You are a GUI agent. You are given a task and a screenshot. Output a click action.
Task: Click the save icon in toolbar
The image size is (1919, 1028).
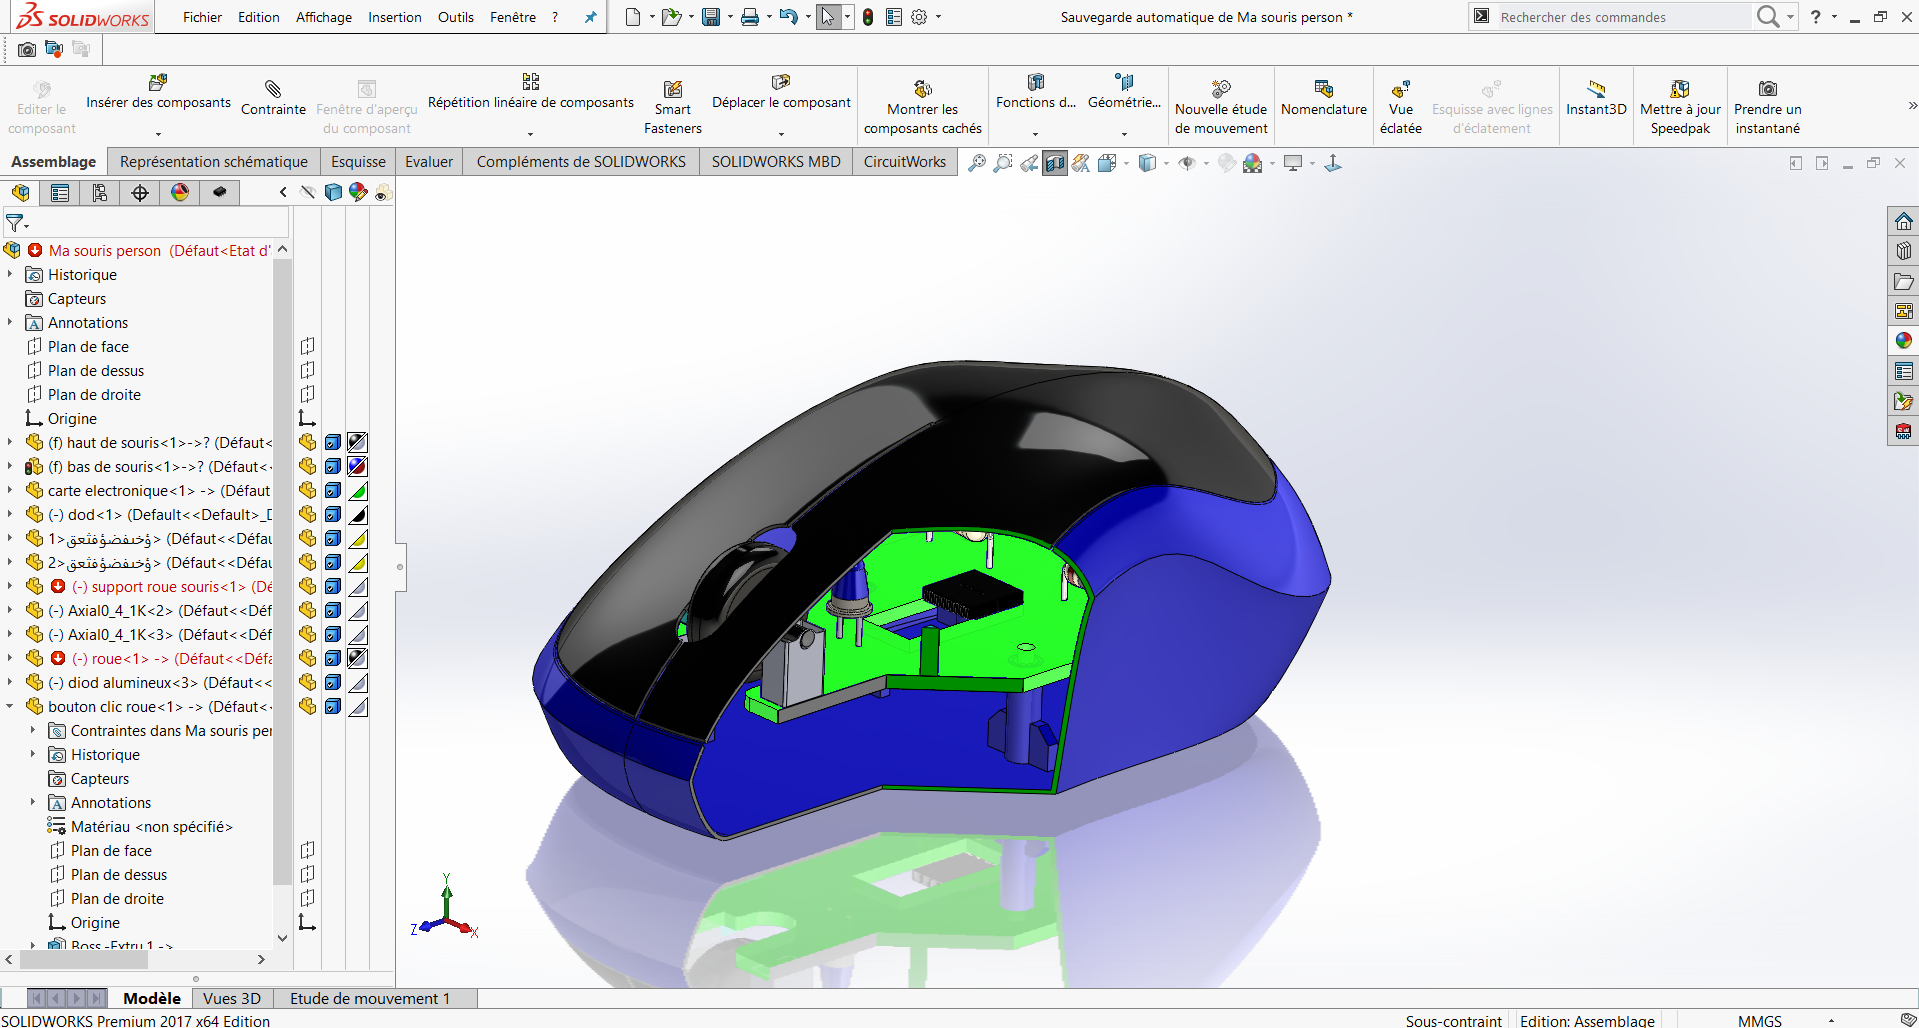[711, 17]
